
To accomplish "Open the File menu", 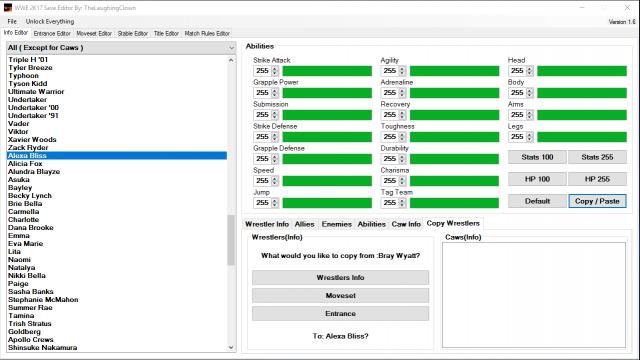I will pyautogui.click(x=12, y=21).
